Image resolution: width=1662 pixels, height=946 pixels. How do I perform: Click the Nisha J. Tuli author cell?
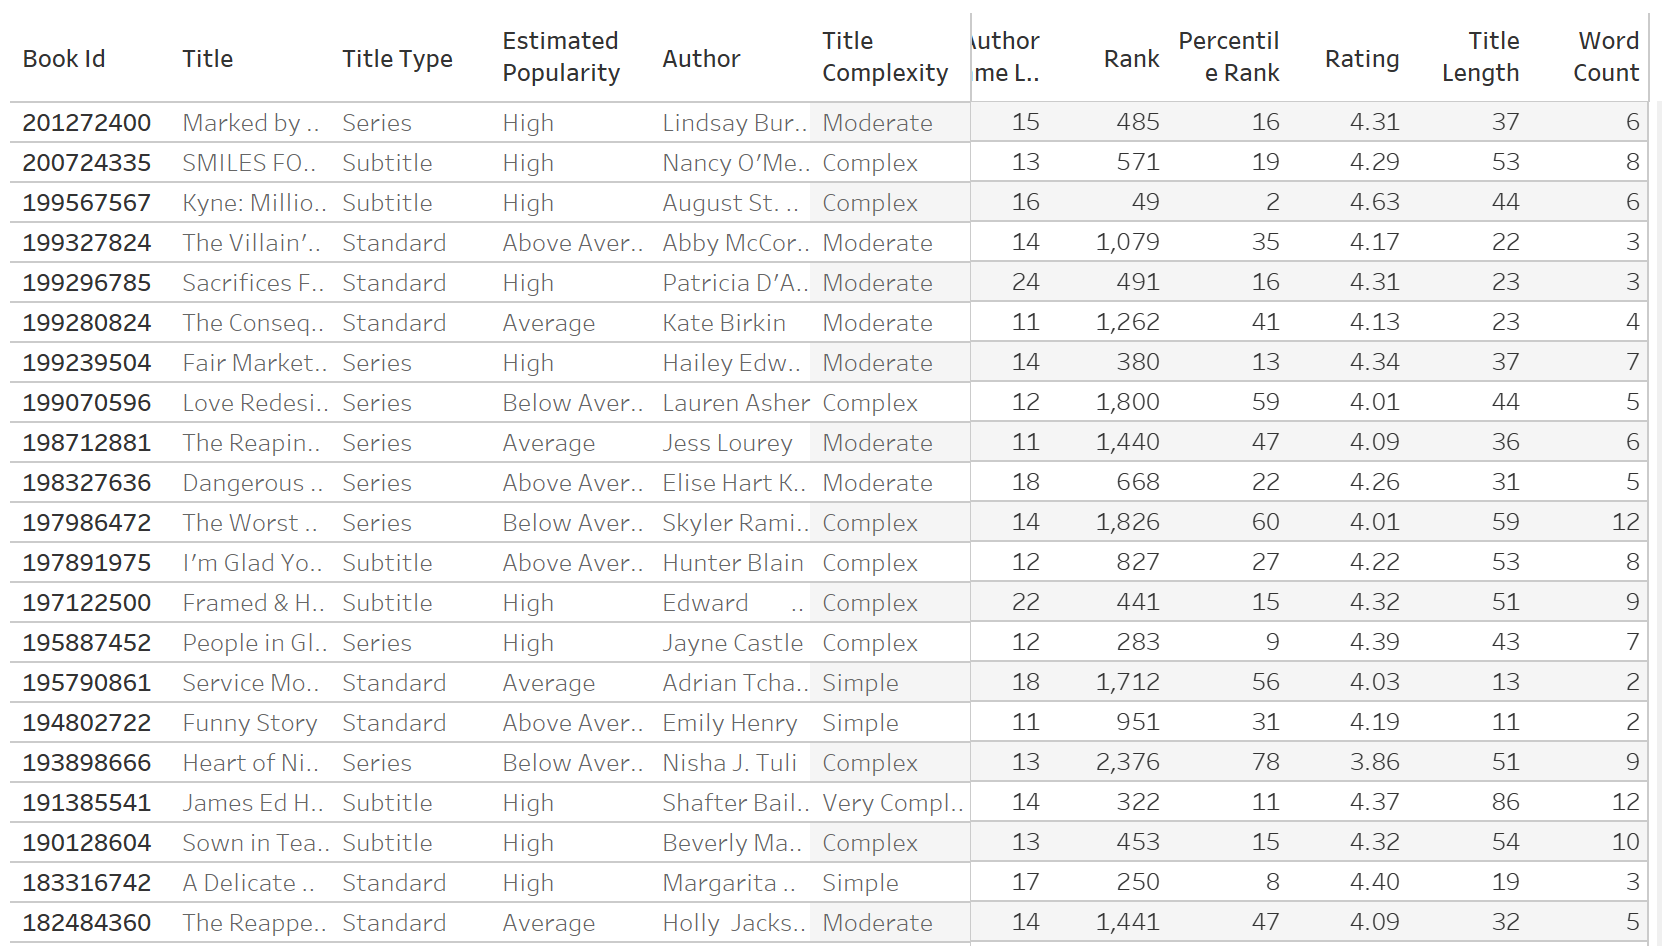point(730,763)
